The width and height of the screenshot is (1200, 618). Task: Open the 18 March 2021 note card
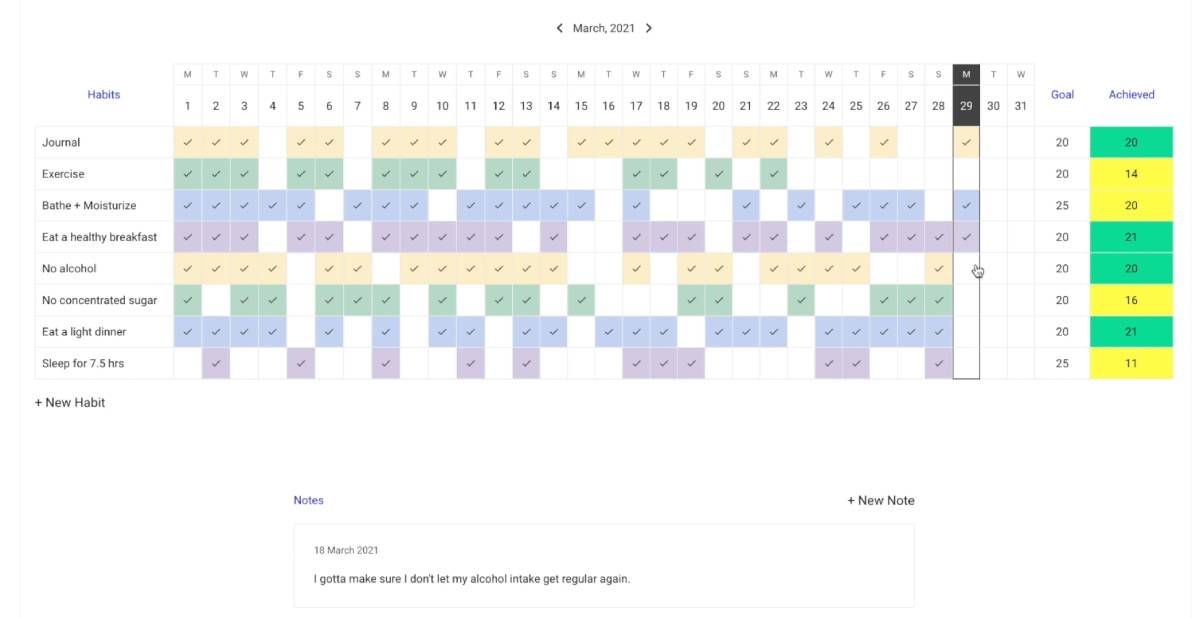(604, 566)
